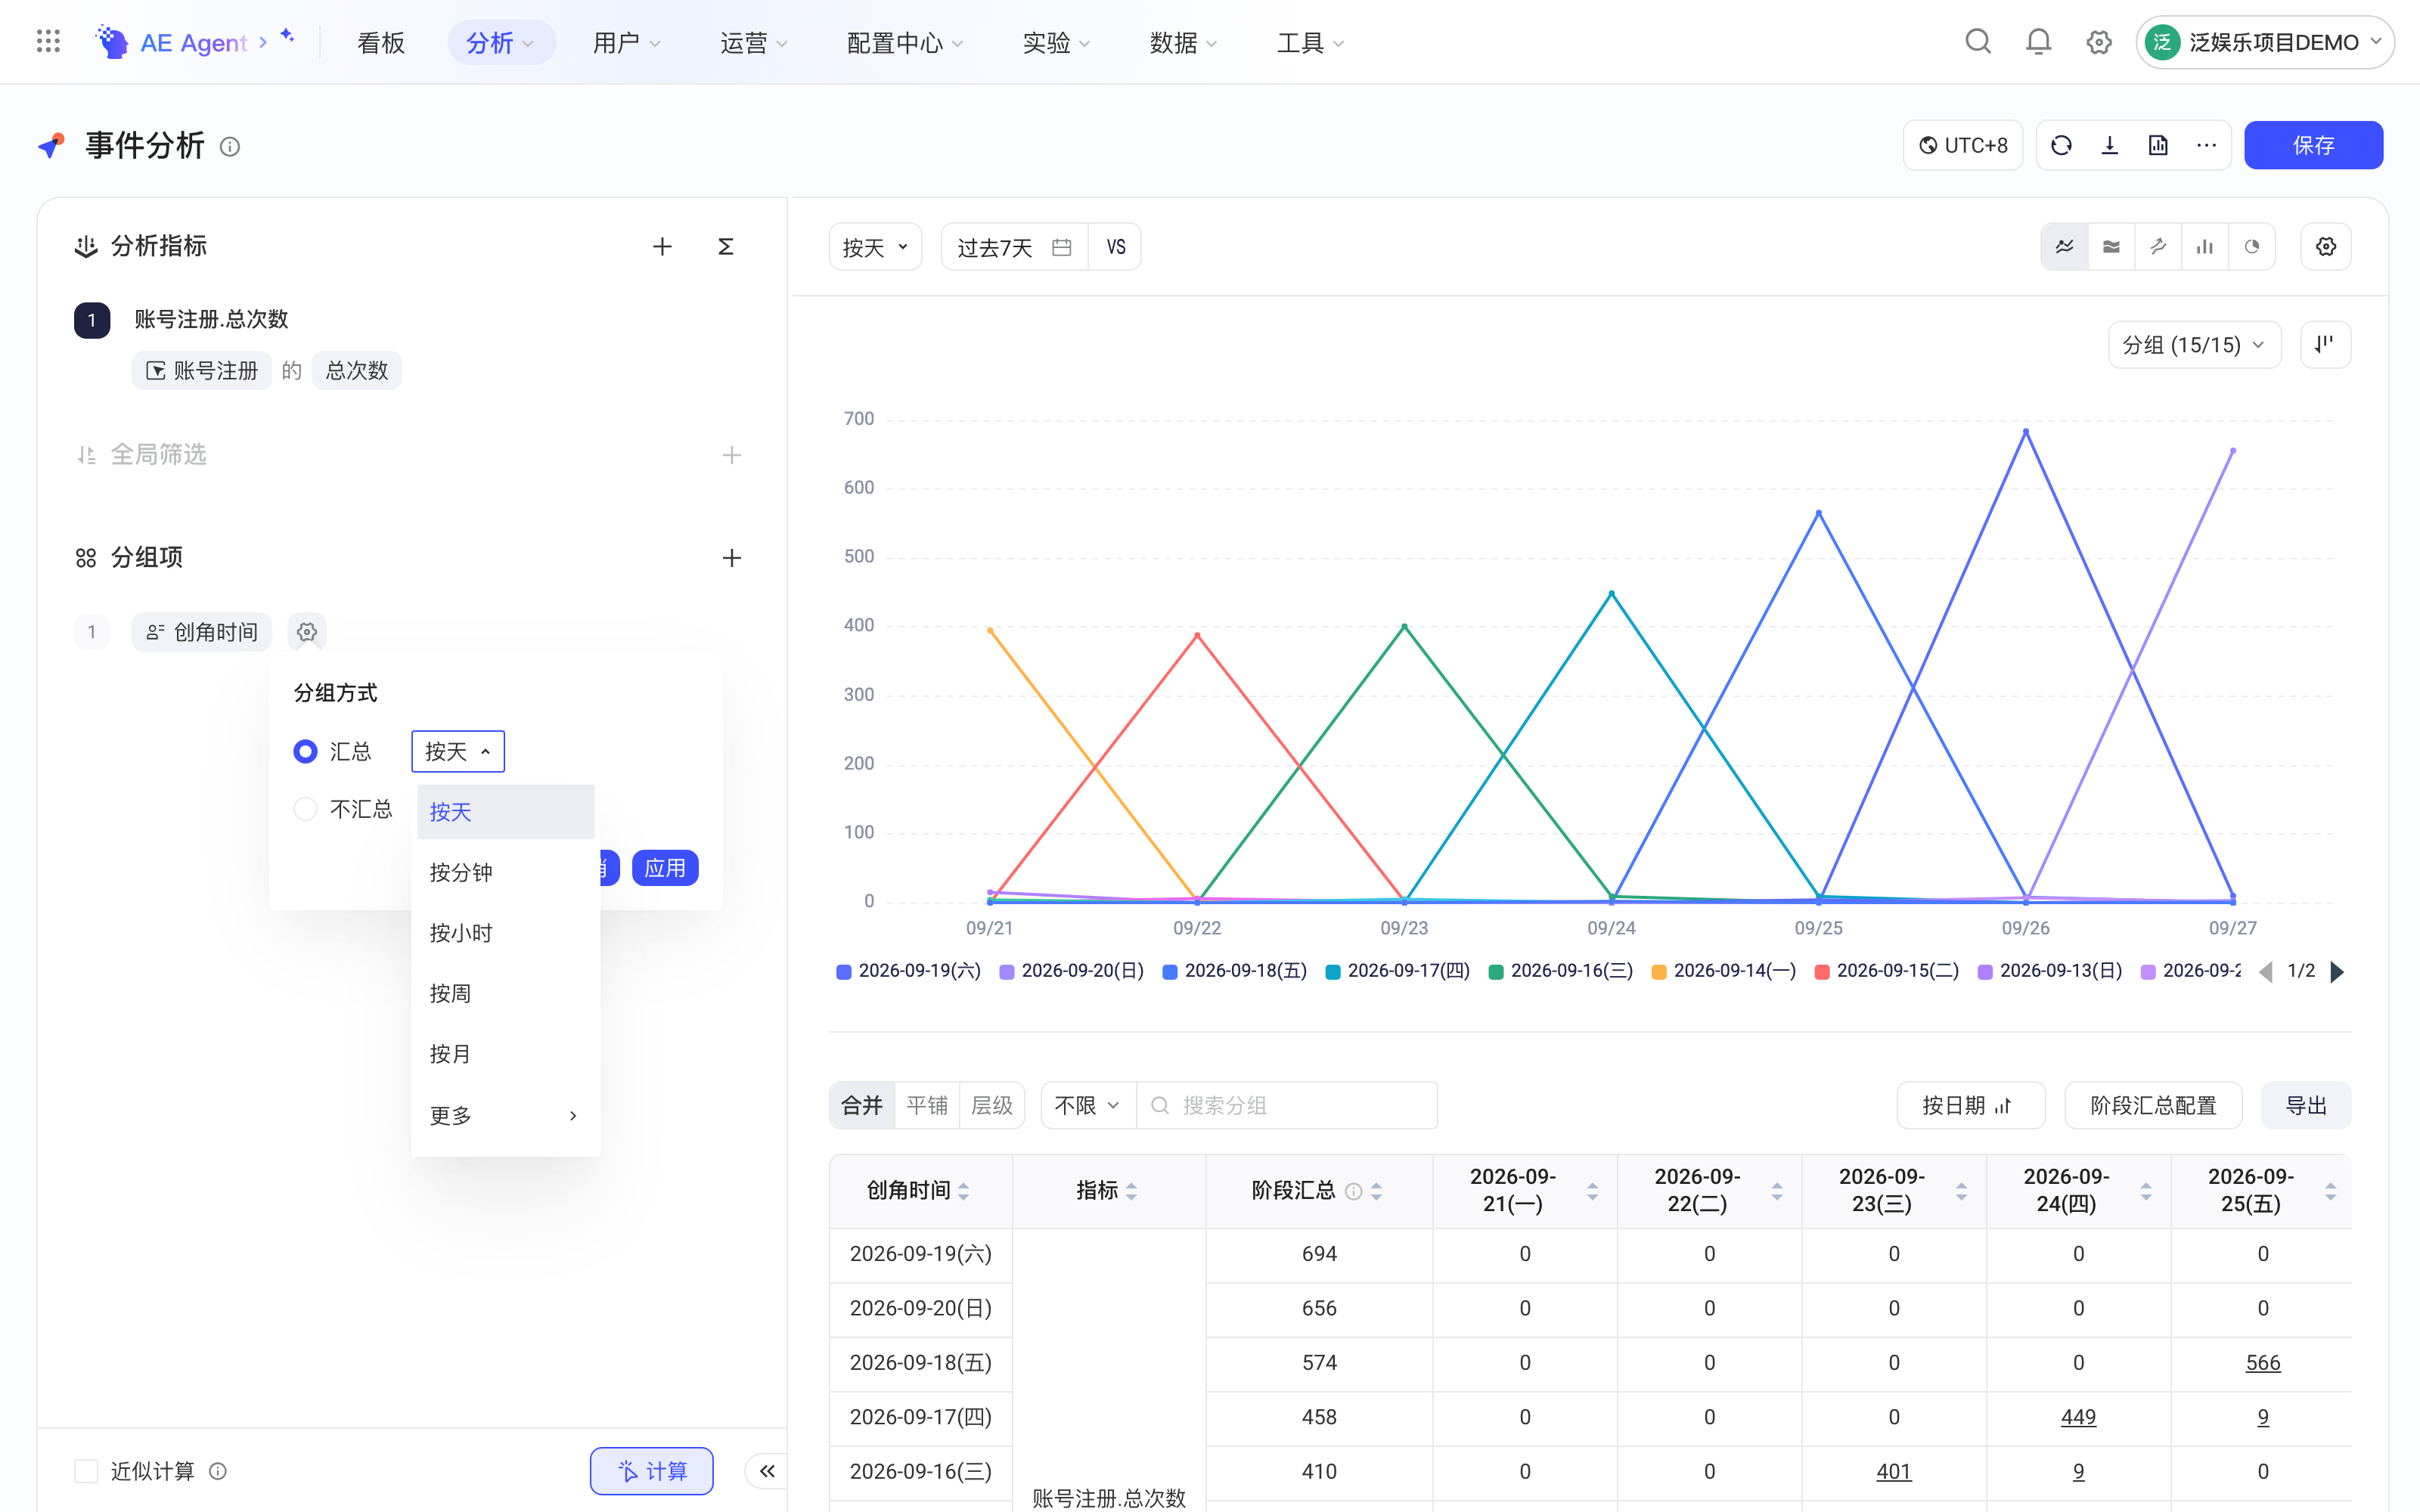Screen dimensions: 2420x1512
Task: Open the 按天 granularity dropdown above chart
Action: coord(875,247)
